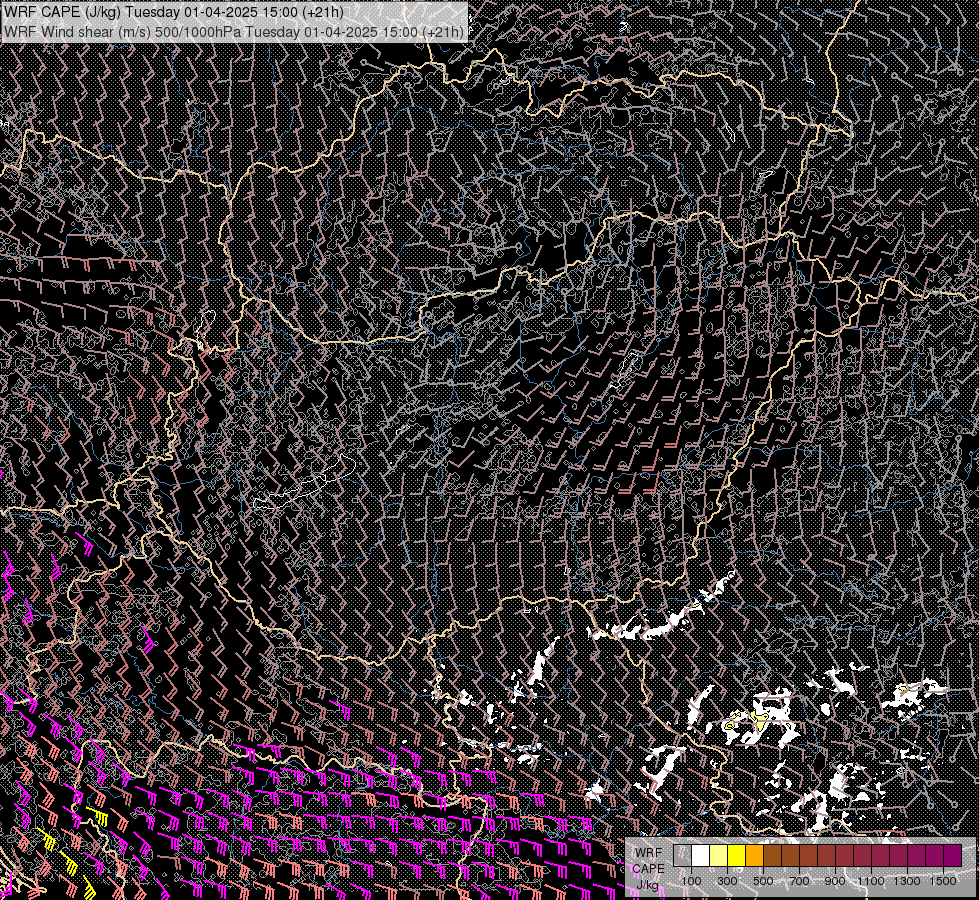The image size is (979, 900).
Task: Click the 'CAPE' label in the legend
Action: click(648, 869)
